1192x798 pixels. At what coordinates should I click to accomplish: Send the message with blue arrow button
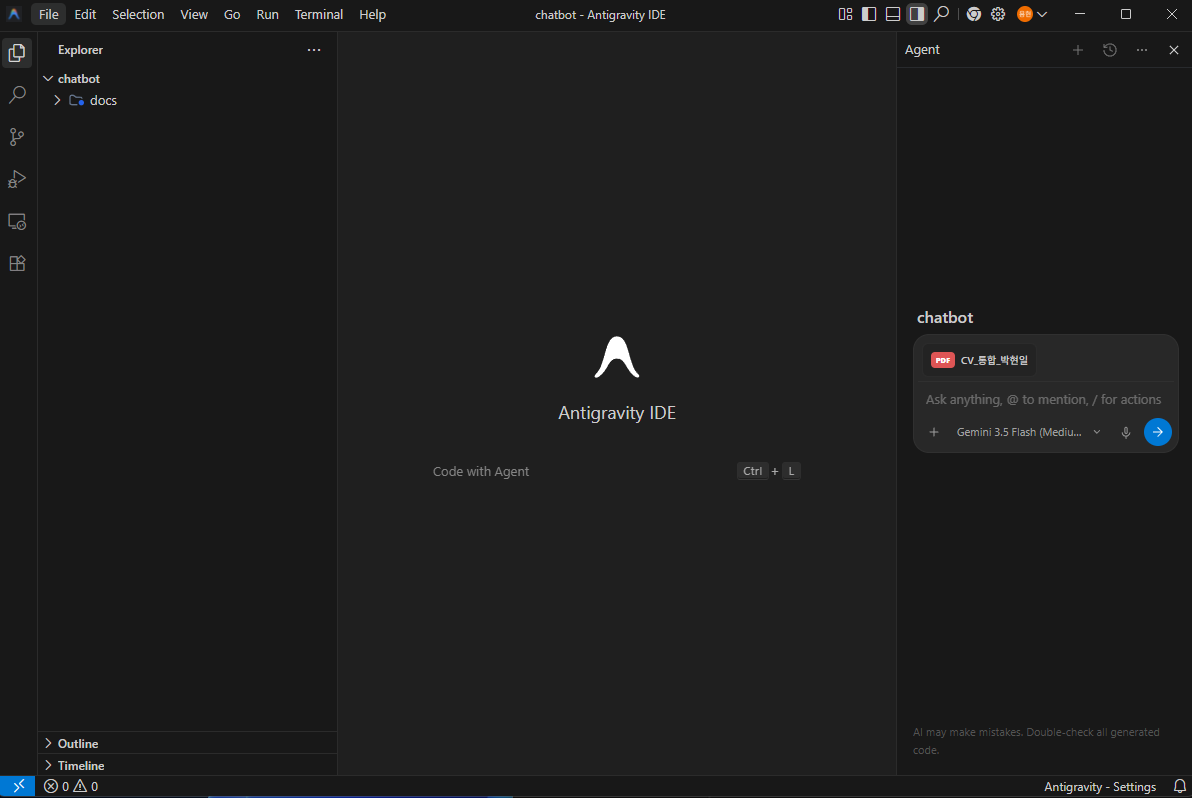[x=1157, y=432]
